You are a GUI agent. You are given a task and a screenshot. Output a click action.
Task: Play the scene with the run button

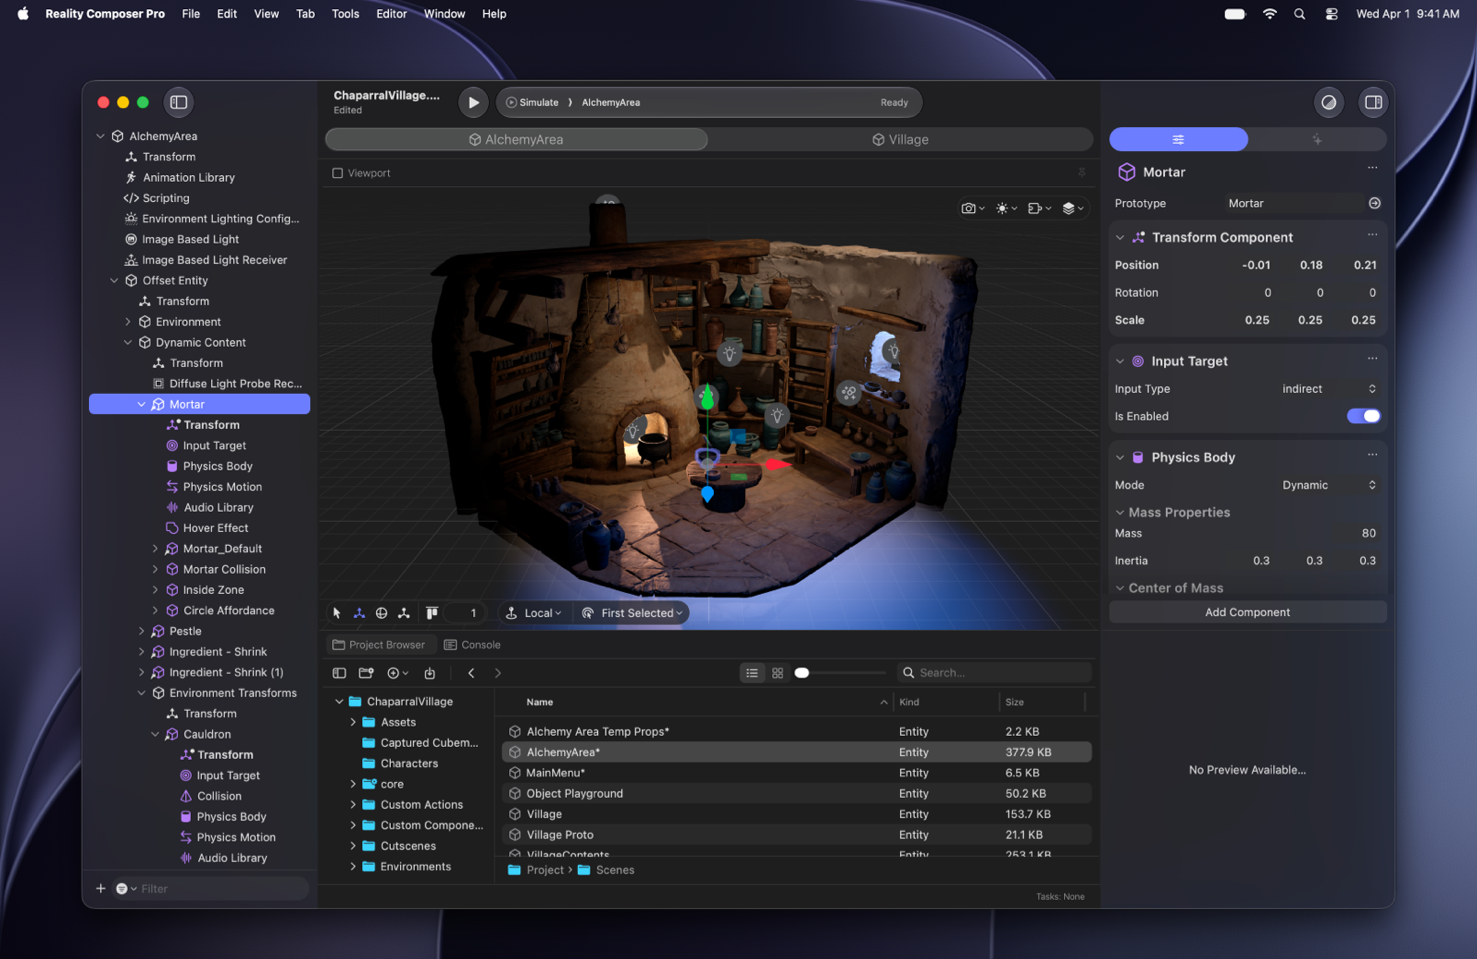click(x=473, y=102)
